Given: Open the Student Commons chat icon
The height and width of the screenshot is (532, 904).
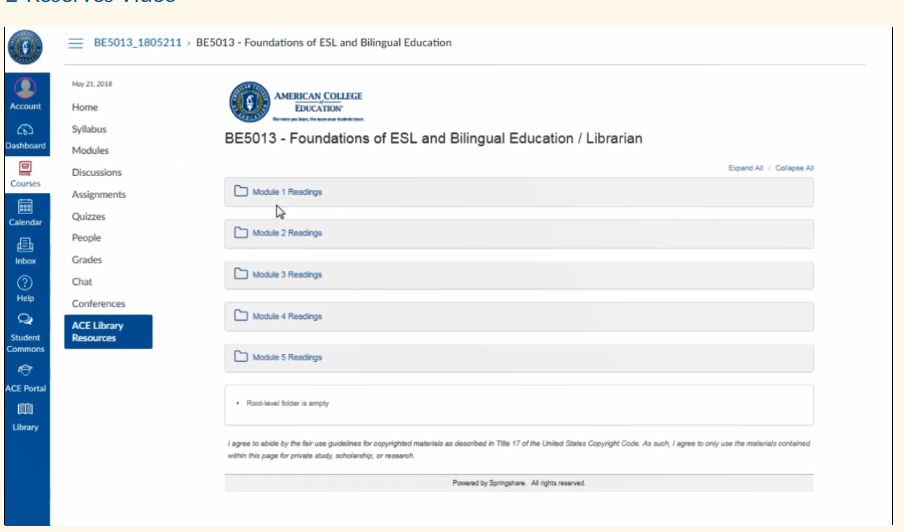Looking at the screenshot, I should (x=25, y=319).
